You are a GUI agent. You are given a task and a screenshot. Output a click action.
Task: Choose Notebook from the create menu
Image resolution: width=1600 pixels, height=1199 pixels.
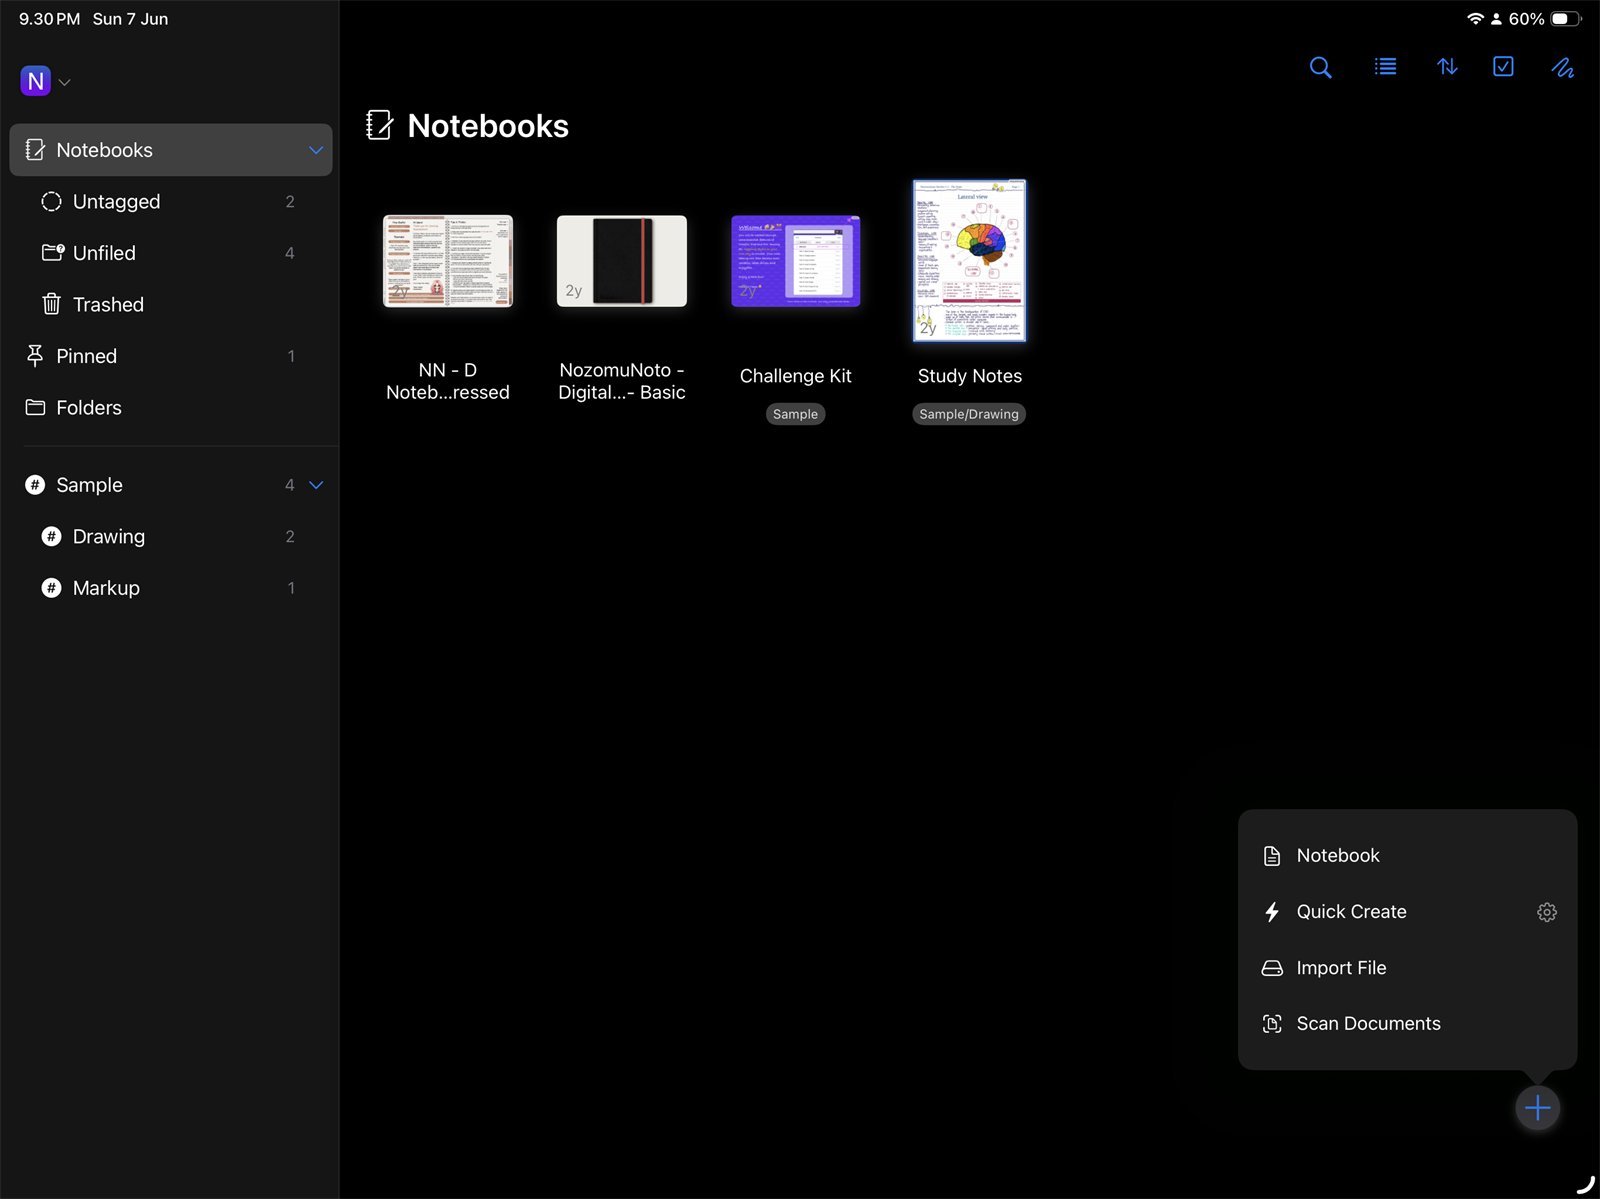(x=1408, y=856)
